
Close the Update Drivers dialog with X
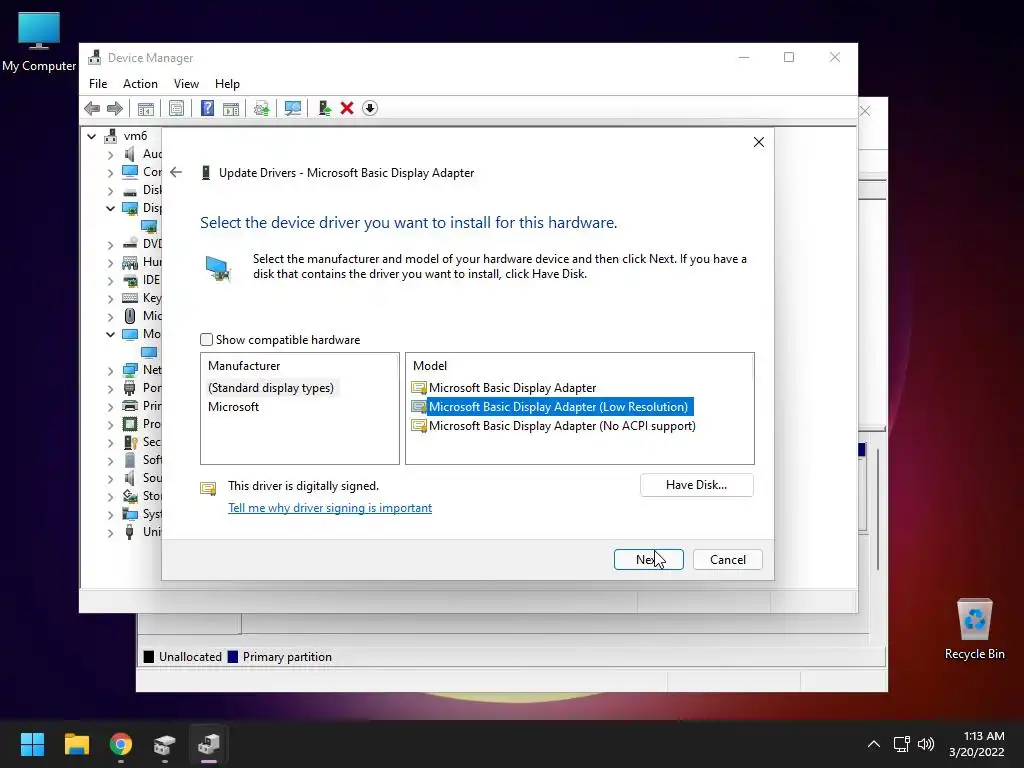click(759, 142)
